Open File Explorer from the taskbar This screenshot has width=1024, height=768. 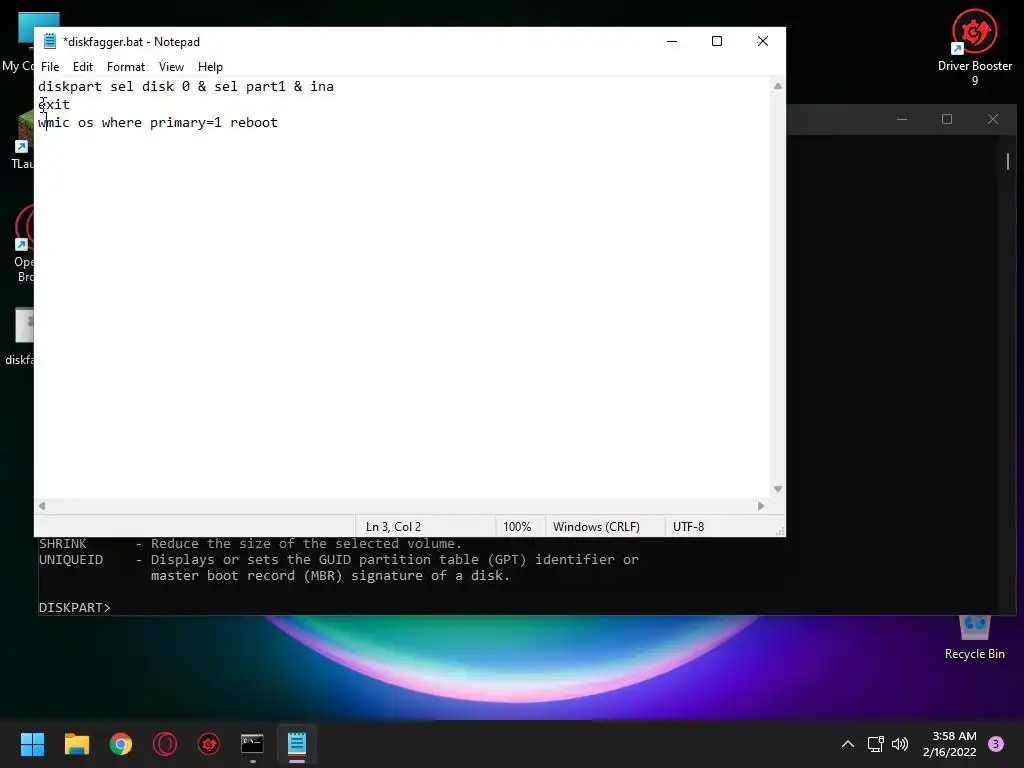76,744
